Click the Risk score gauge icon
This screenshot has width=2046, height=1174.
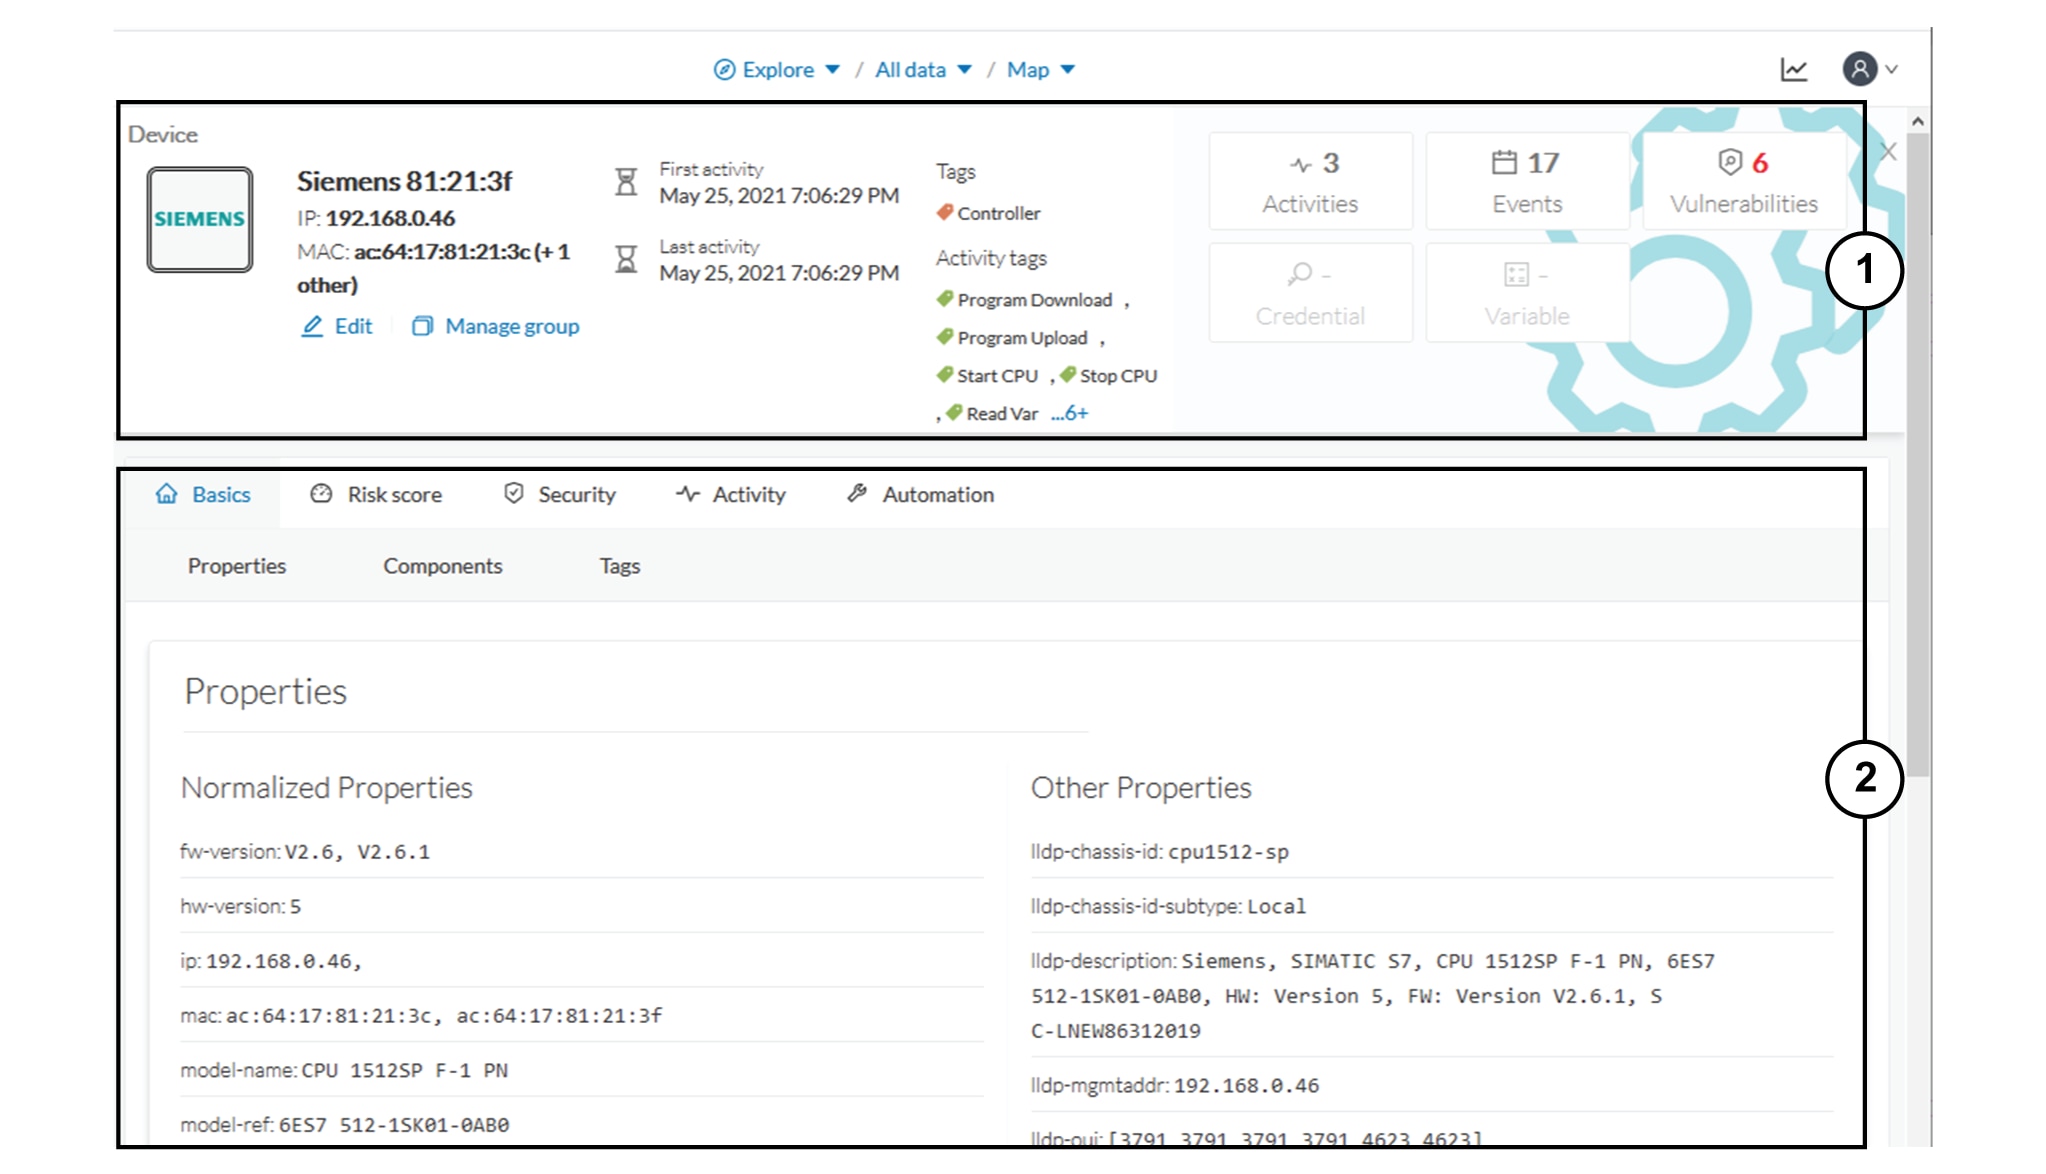click(x=321, y=494)
